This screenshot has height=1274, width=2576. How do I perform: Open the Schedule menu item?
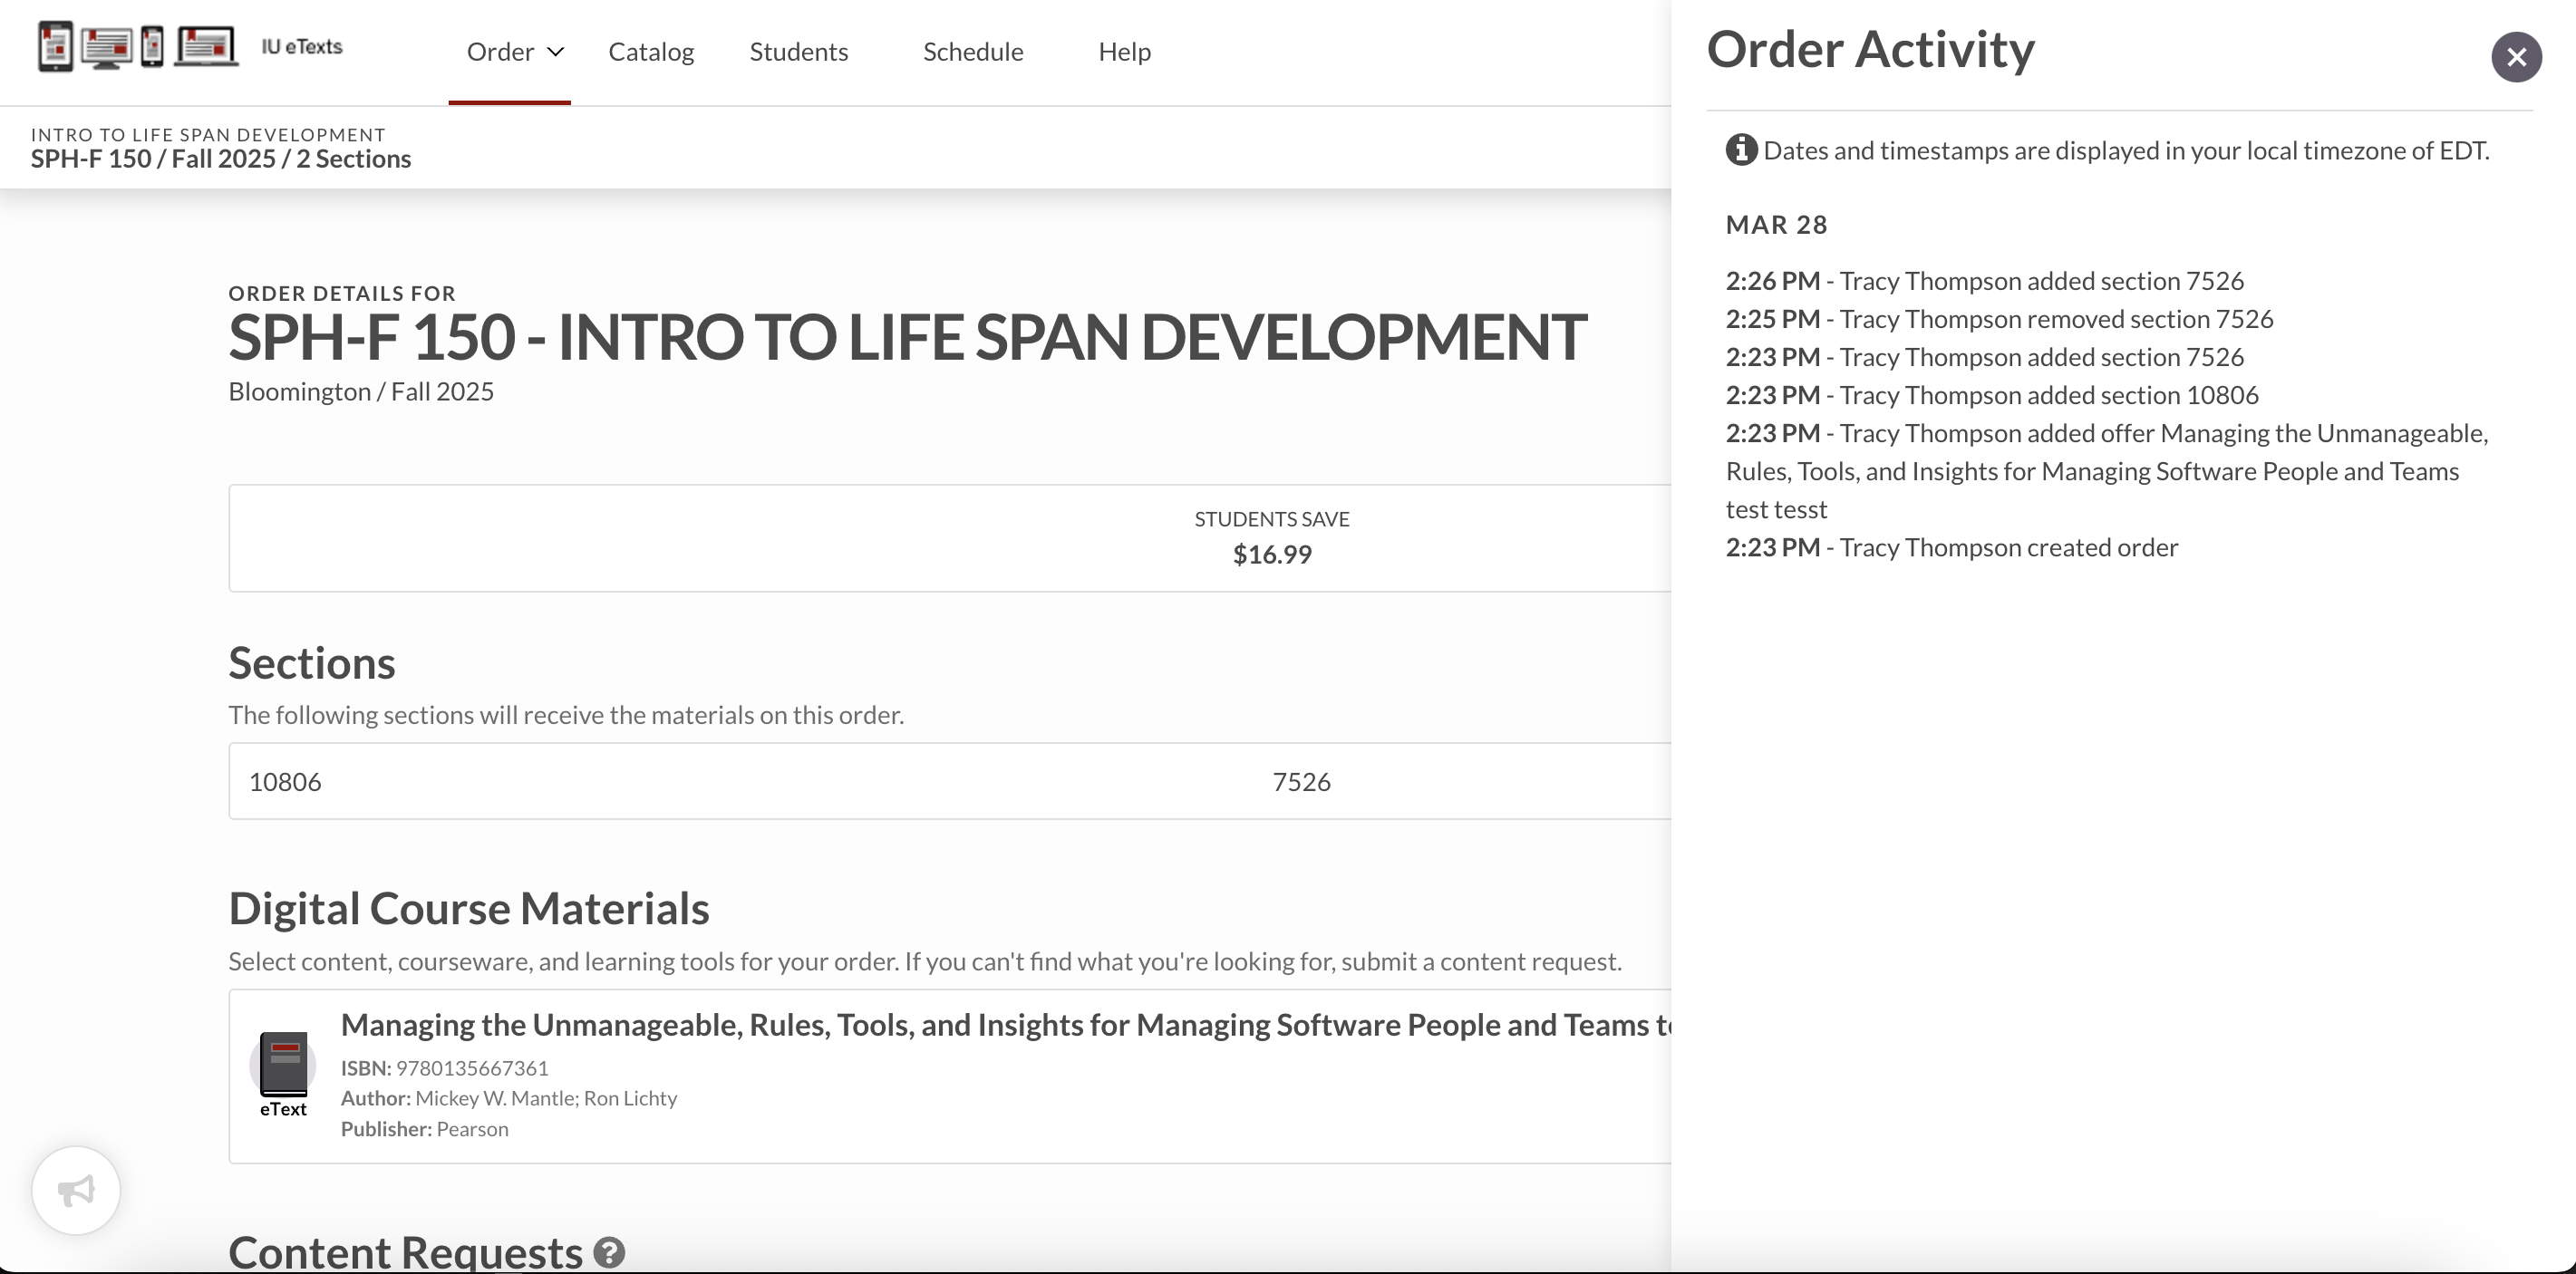pyautogui.click(x=972, y=51)
